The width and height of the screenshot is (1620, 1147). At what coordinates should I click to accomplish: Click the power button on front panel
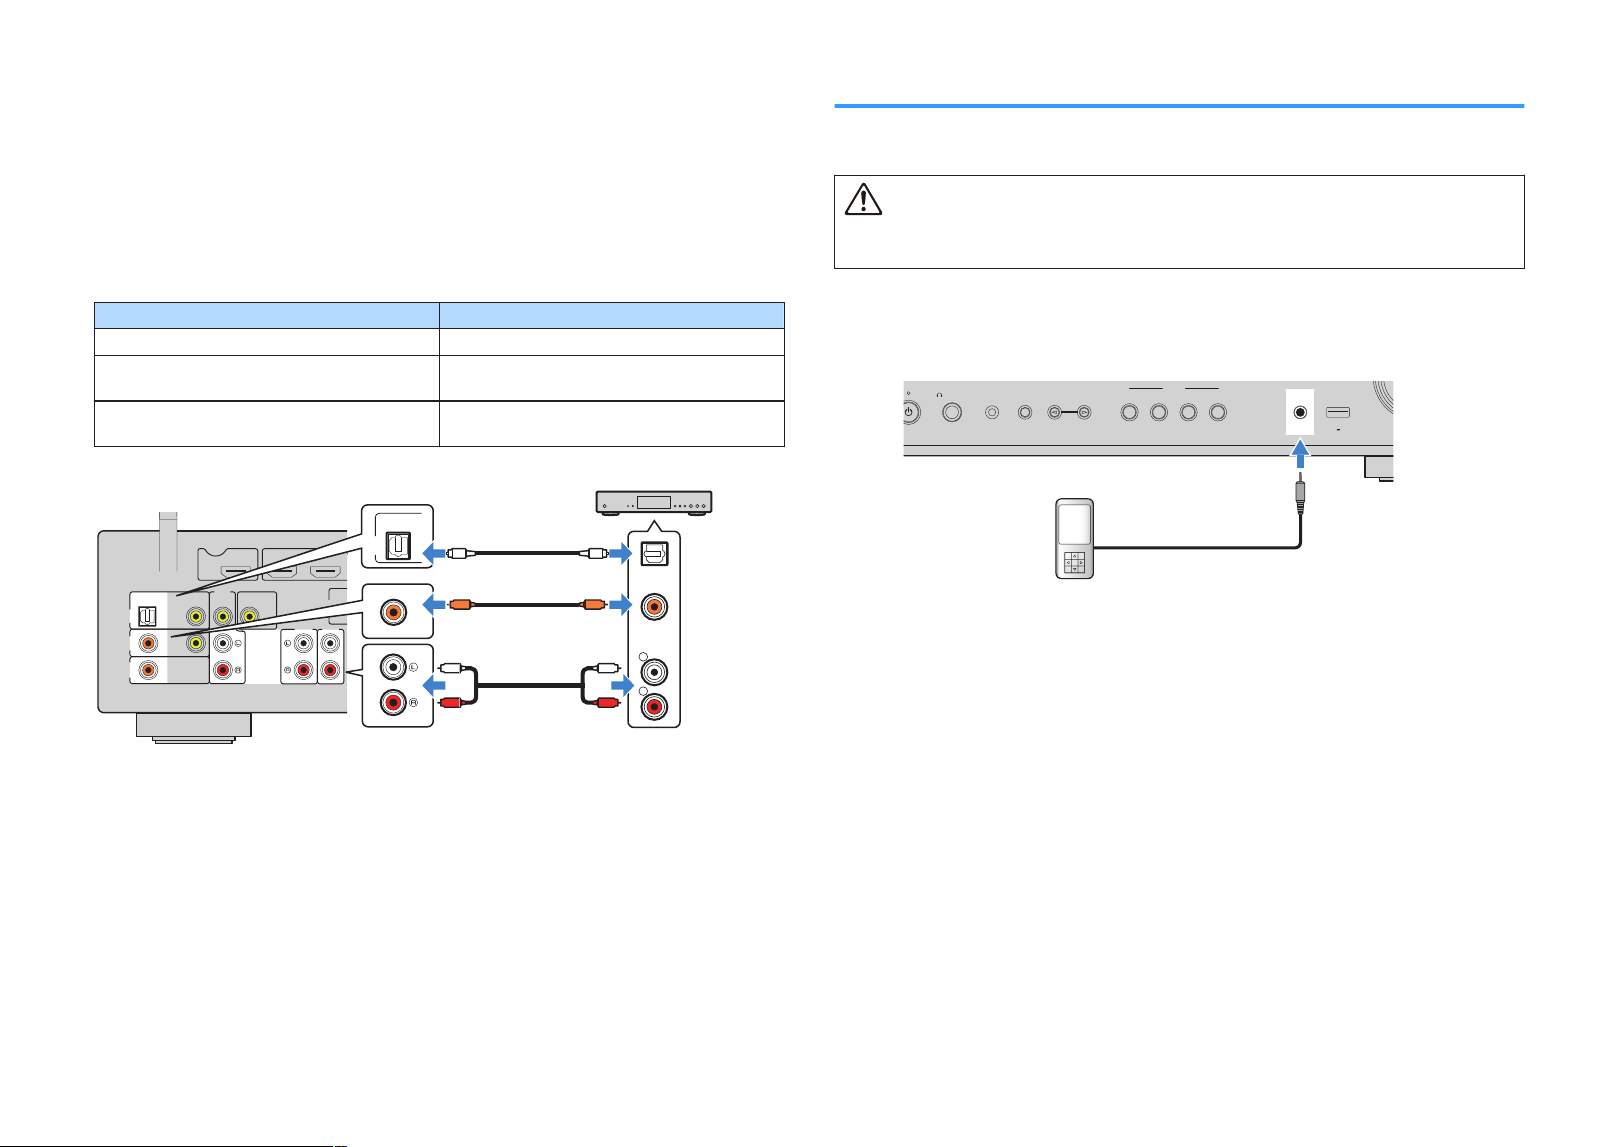click(909, 412)
